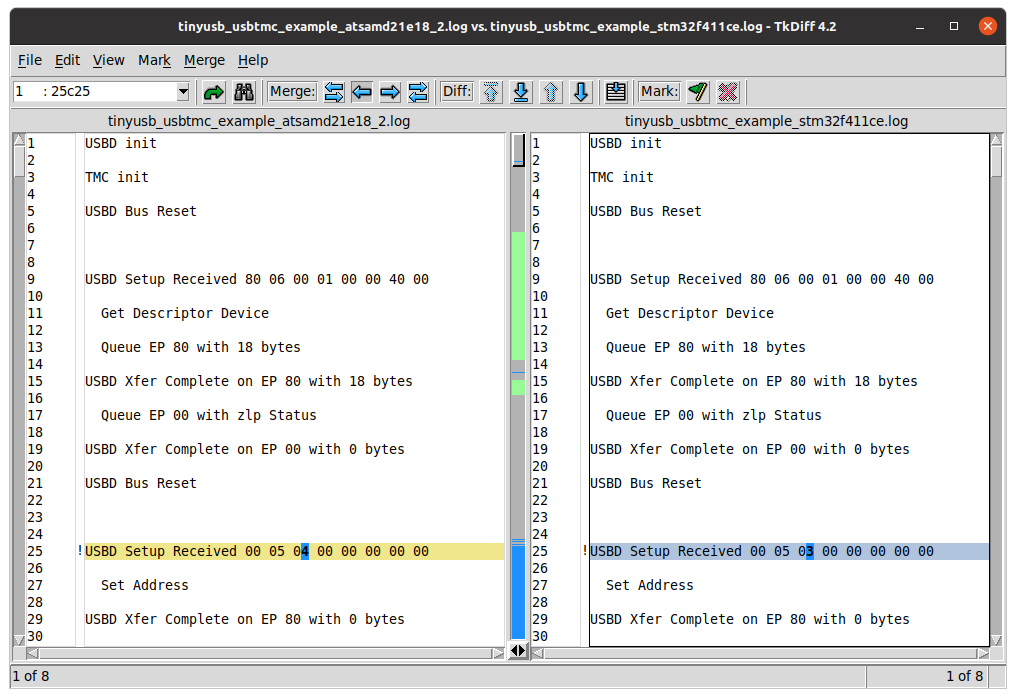The height and width of the screenshot is (698, 1016).
Task: Select merge right-then-left double arrow icon
Action: pos(418,92)
